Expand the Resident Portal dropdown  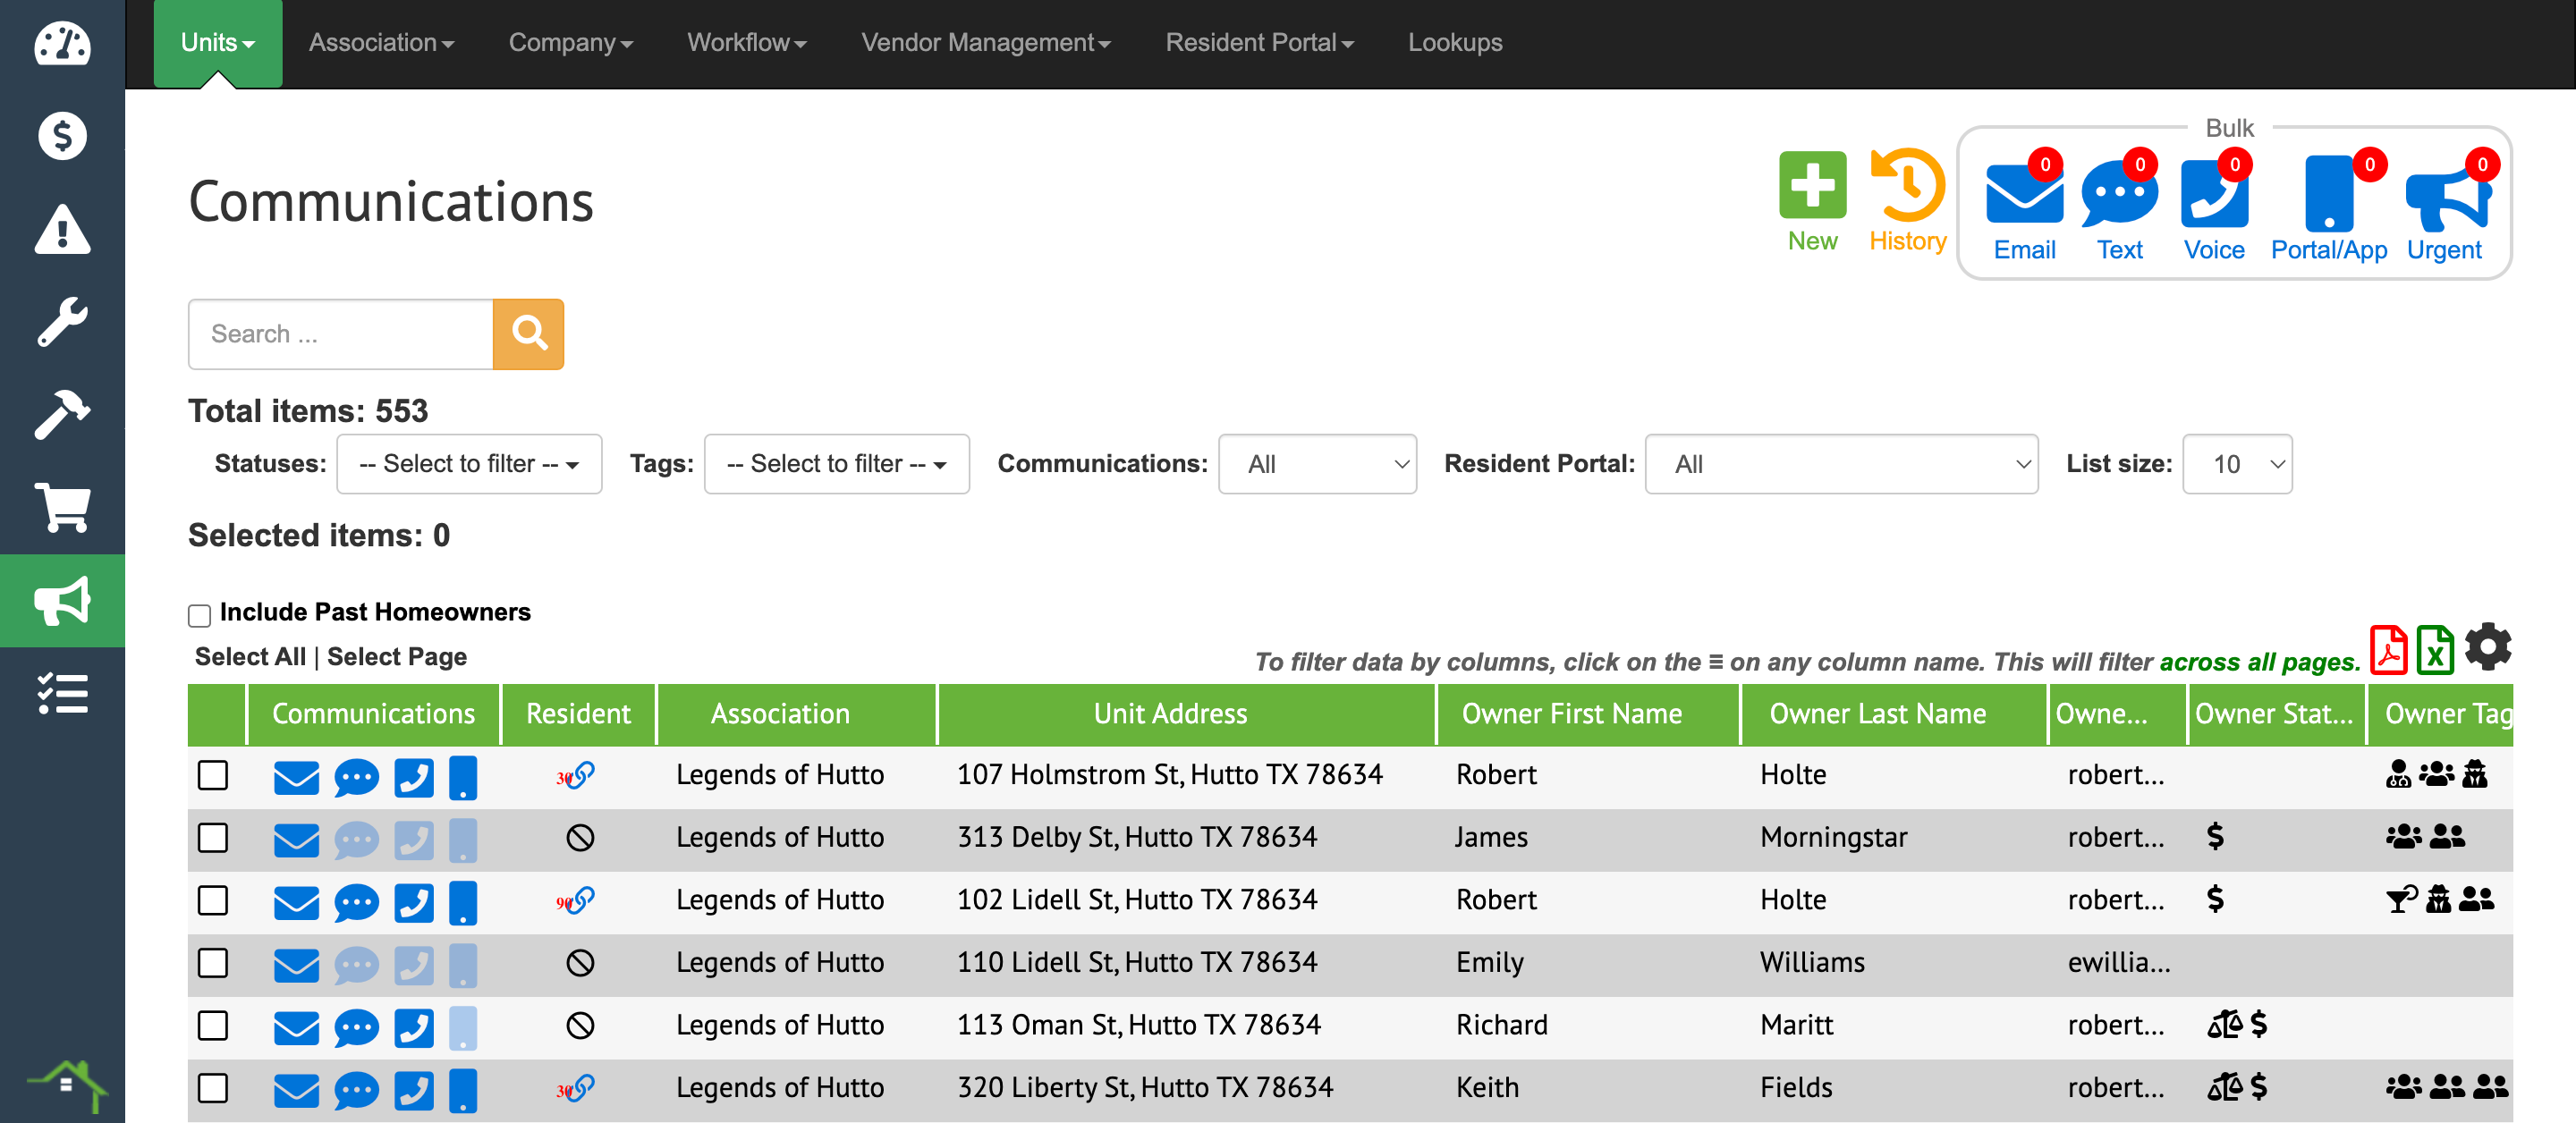pos(1840,464)
